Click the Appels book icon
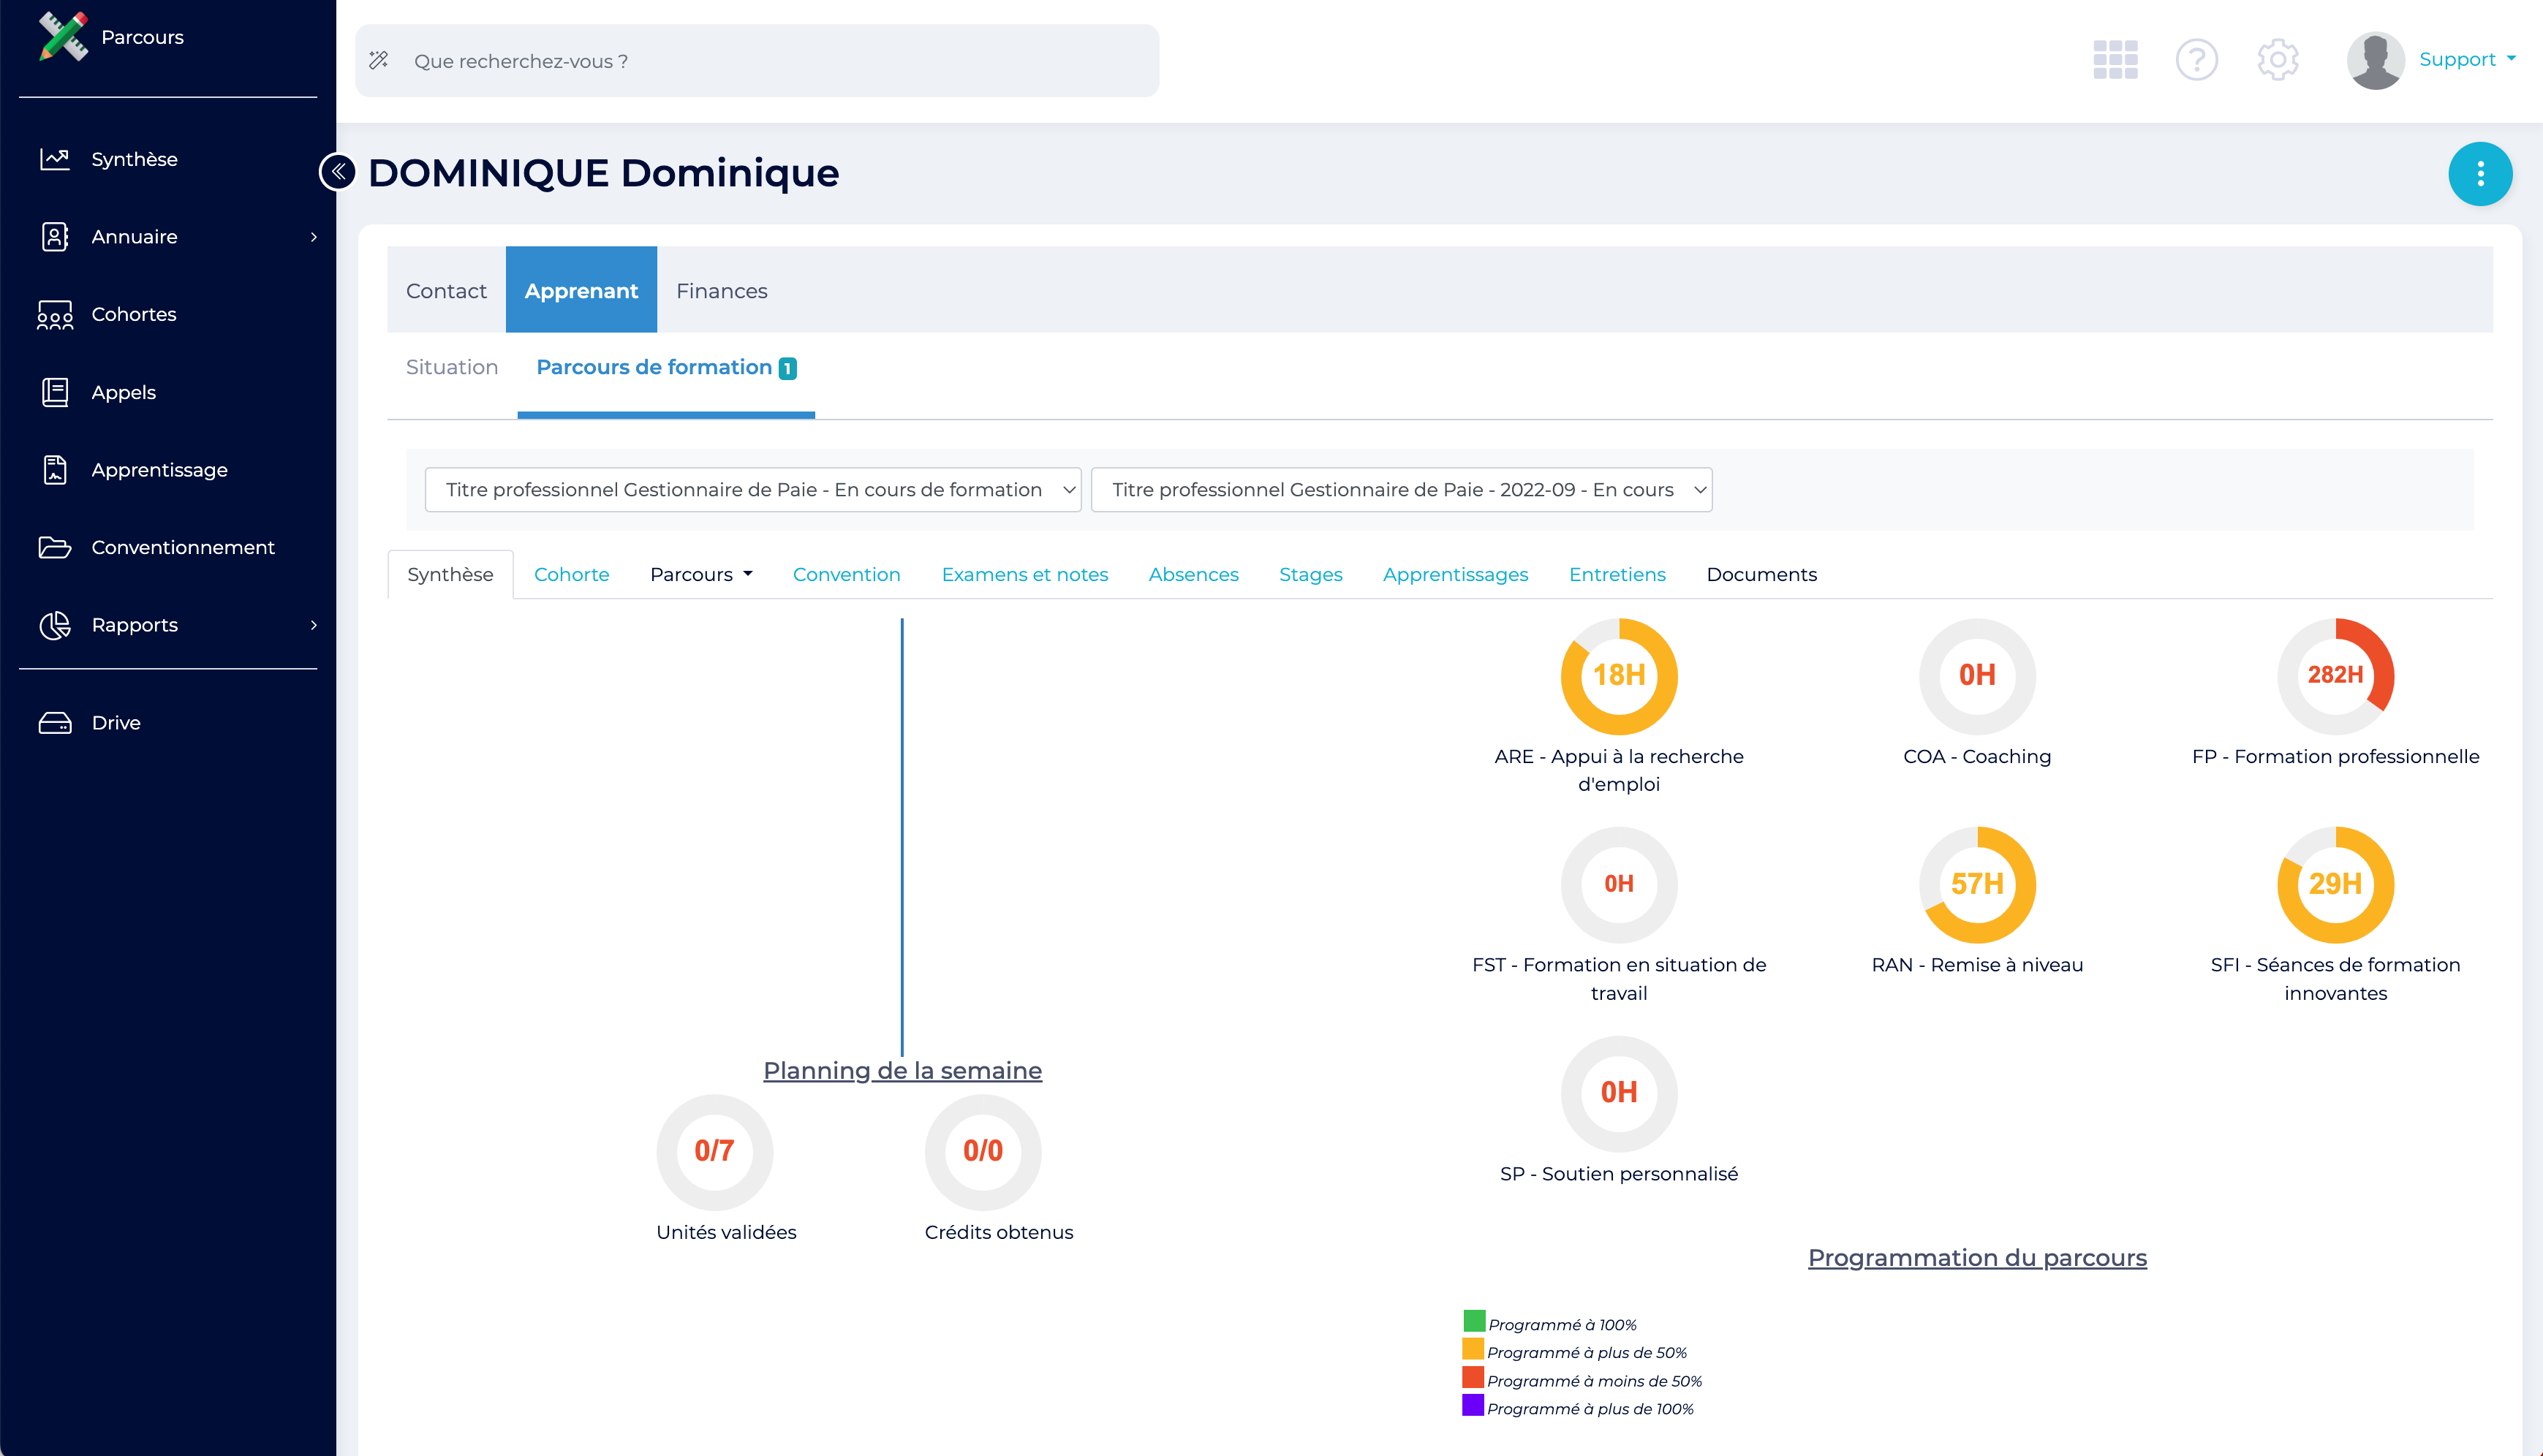The width and height of the screenshot is (2543, 1456). point(54,392)
